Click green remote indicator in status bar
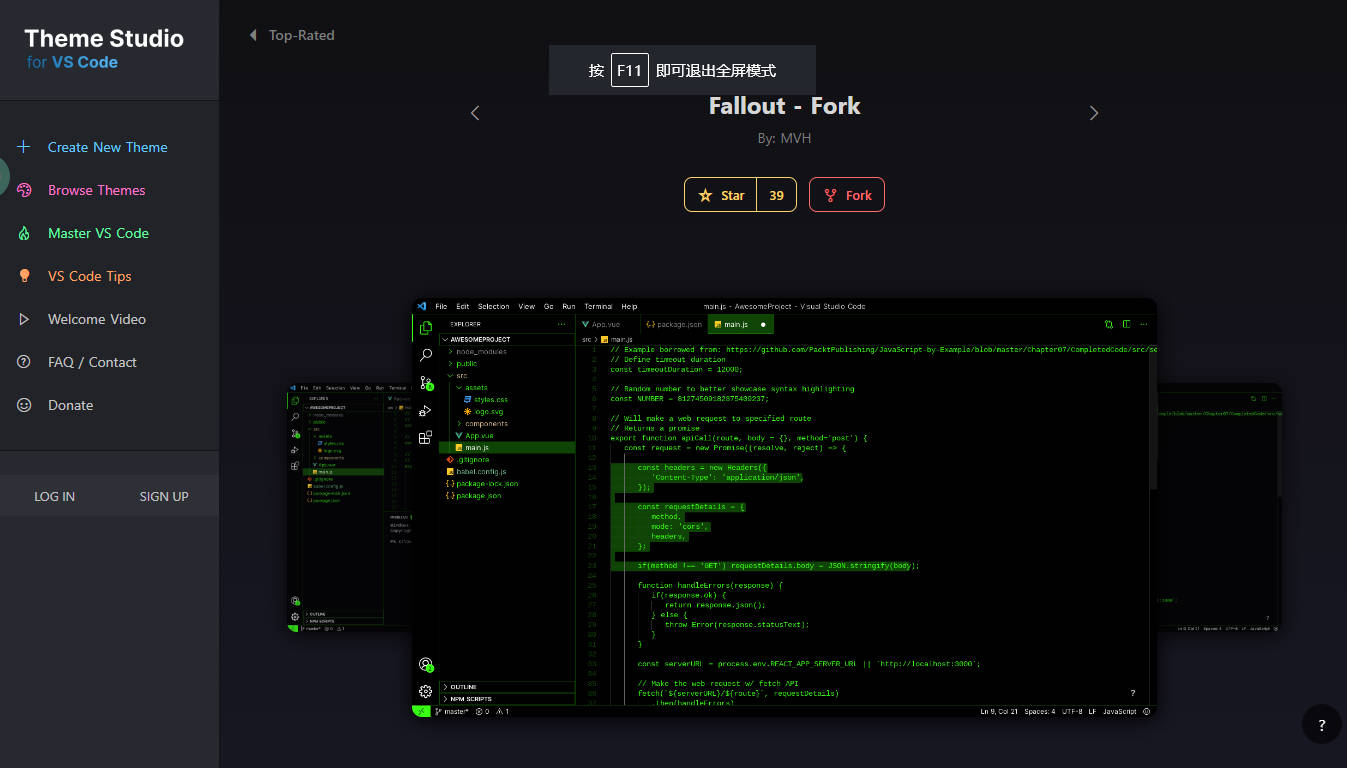 421,711
